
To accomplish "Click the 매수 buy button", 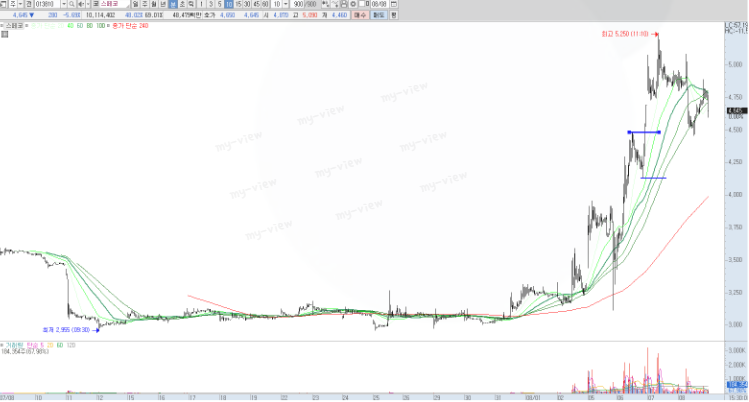I will (360, 15).
